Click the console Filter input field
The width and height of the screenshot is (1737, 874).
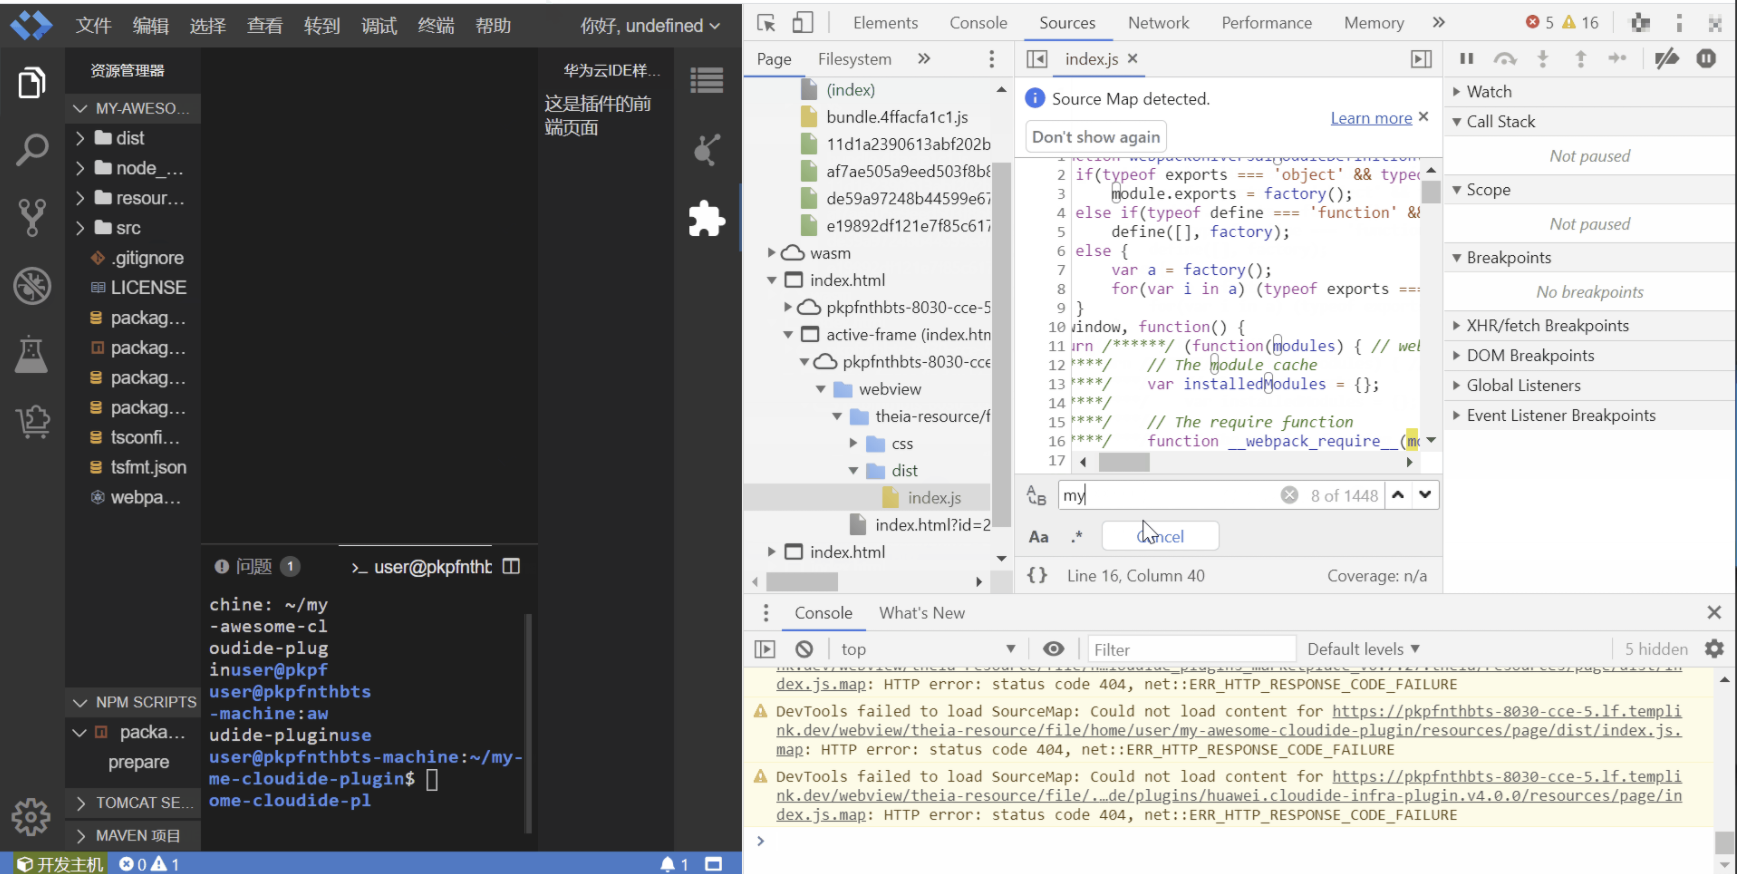(1190, 649)
